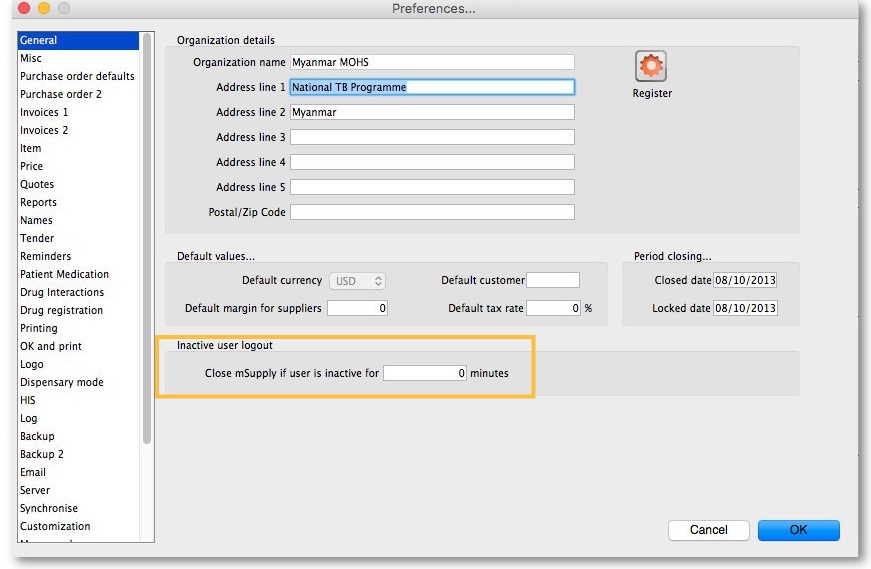The width and height of the screenshot is (871, 569).
Task: Click the Closed date field
Action: click(x=745, y=280)
